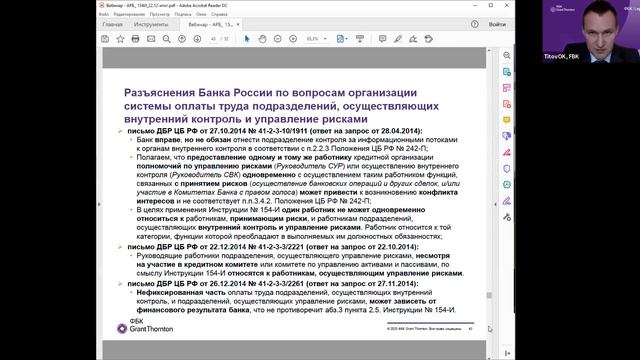Activate the Hand pan tool

(x=262, y=39)
